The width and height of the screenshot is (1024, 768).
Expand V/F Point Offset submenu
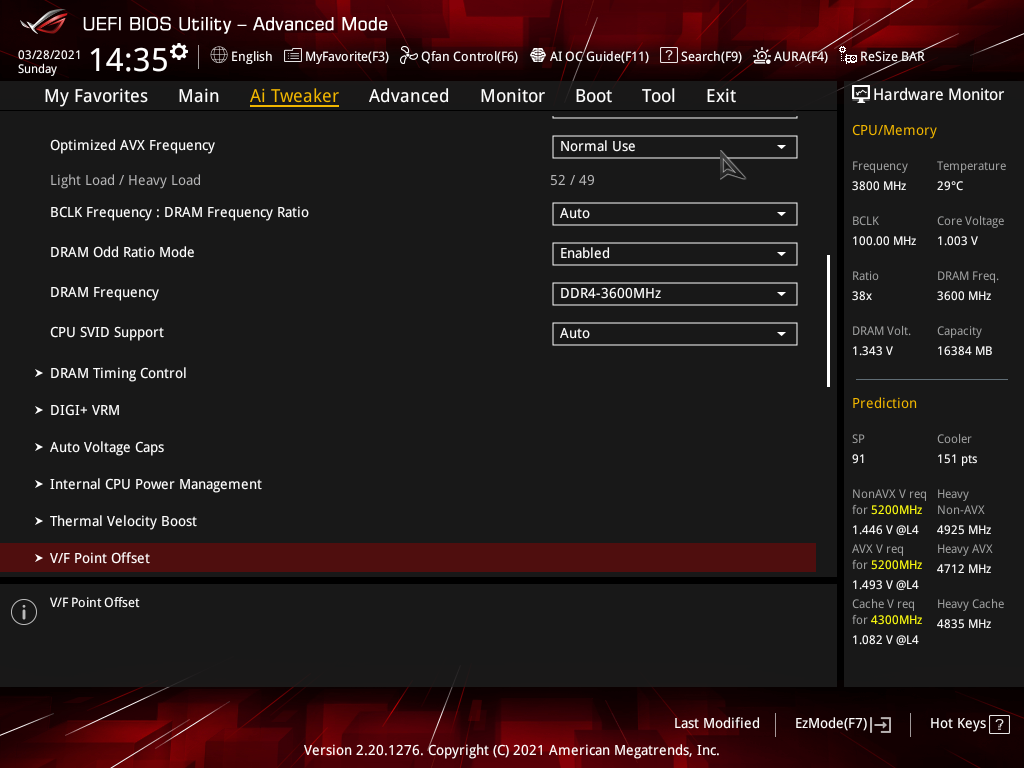pos(408,558)
